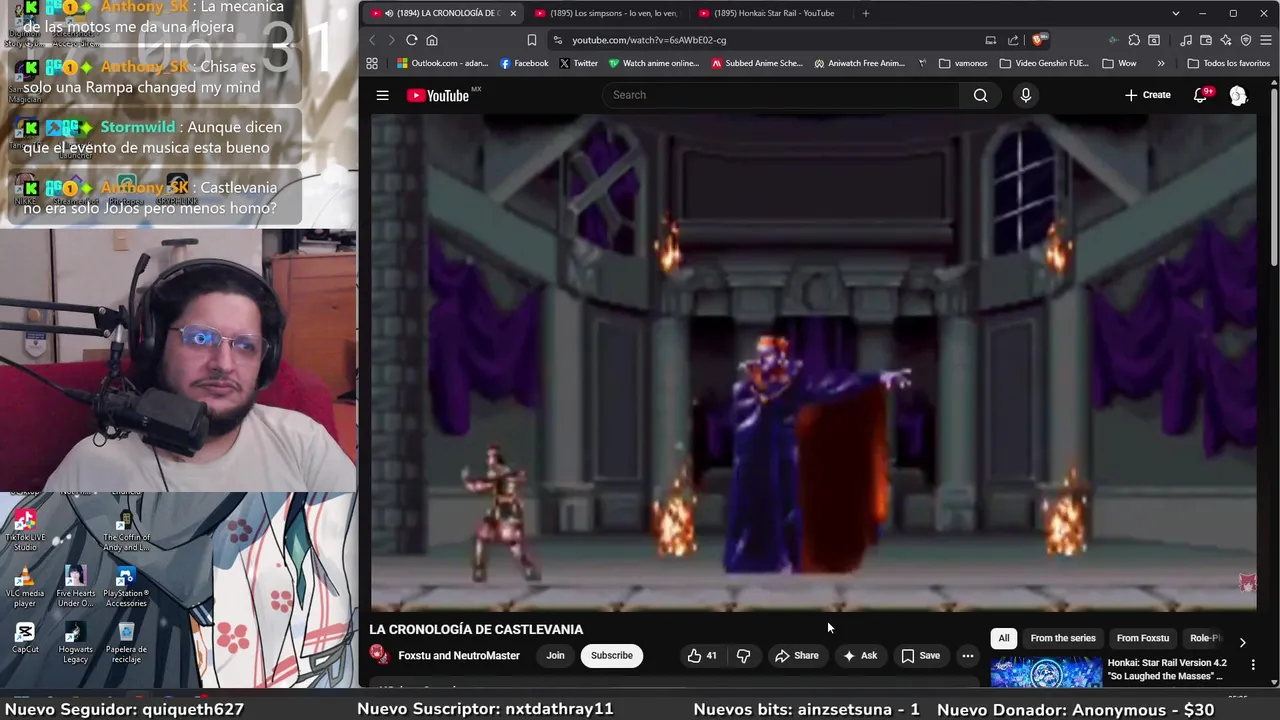Open TikTok LIVE Studio desktop shortcut
1280x720 pixels.
pos(25,530)
